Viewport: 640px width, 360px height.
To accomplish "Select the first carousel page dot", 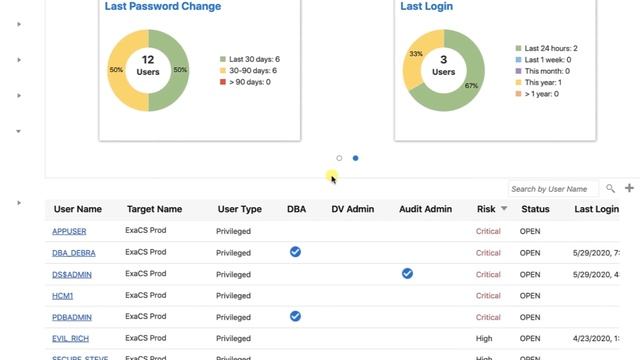I will [x=339, y=158].
